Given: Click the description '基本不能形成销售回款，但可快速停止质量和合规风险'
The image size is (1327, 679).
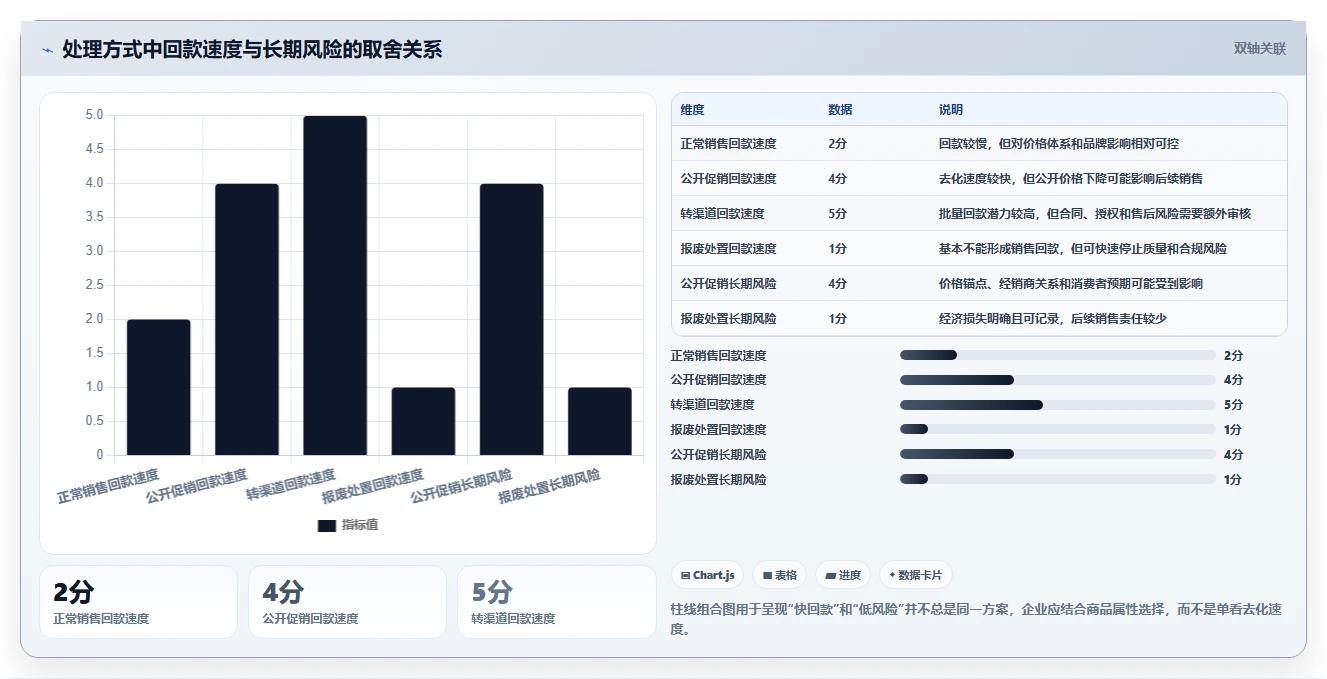Looking at the screenshot, I should point(1083,249).
